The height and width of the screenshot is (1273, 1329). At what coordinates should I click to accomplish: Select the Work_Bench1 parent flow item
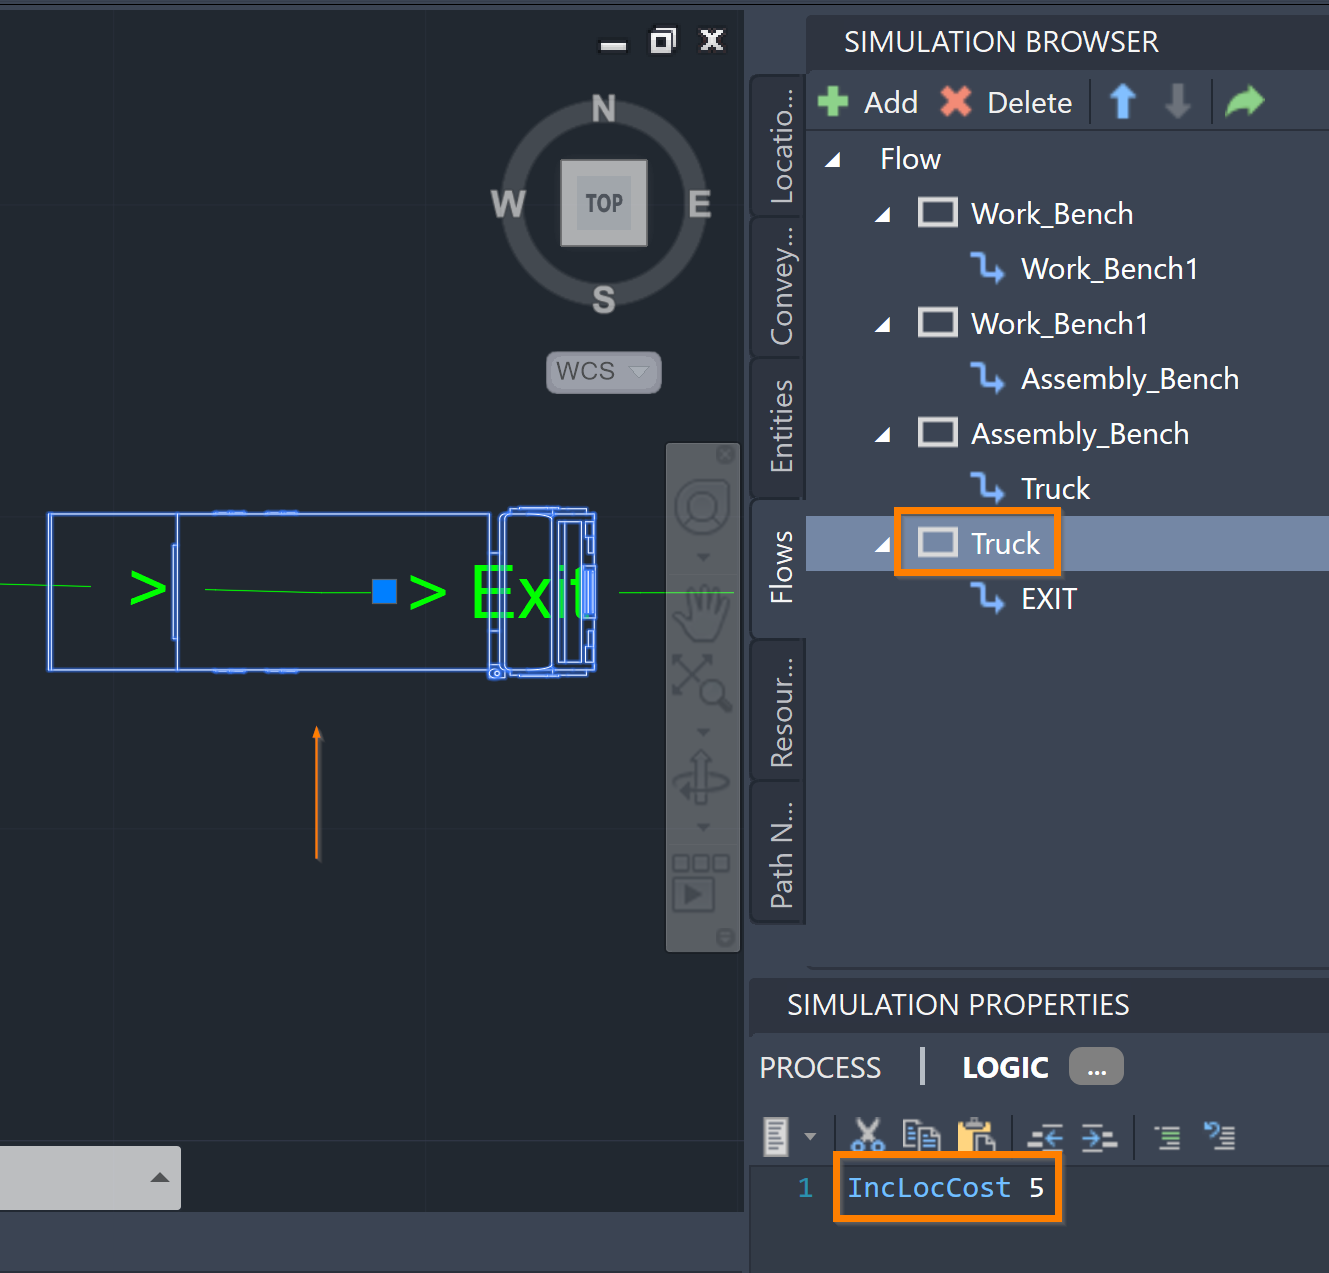[x=1059, y=324]
